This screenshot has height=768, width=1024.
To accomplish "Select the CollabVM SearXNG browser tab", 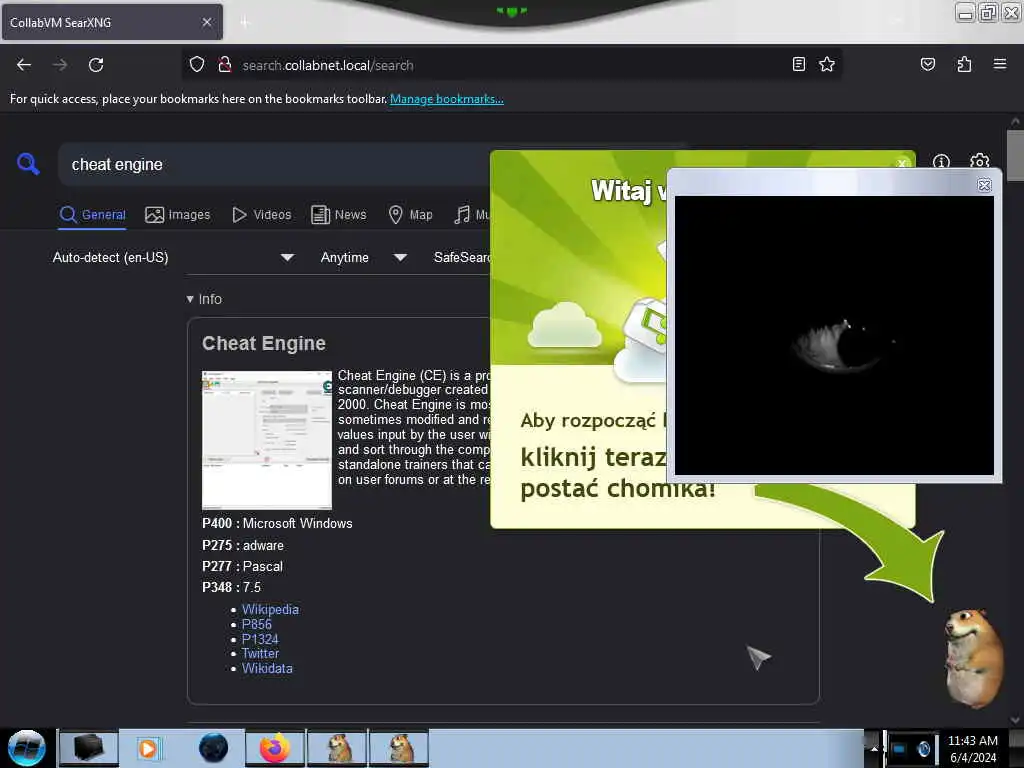I will 112,22.
